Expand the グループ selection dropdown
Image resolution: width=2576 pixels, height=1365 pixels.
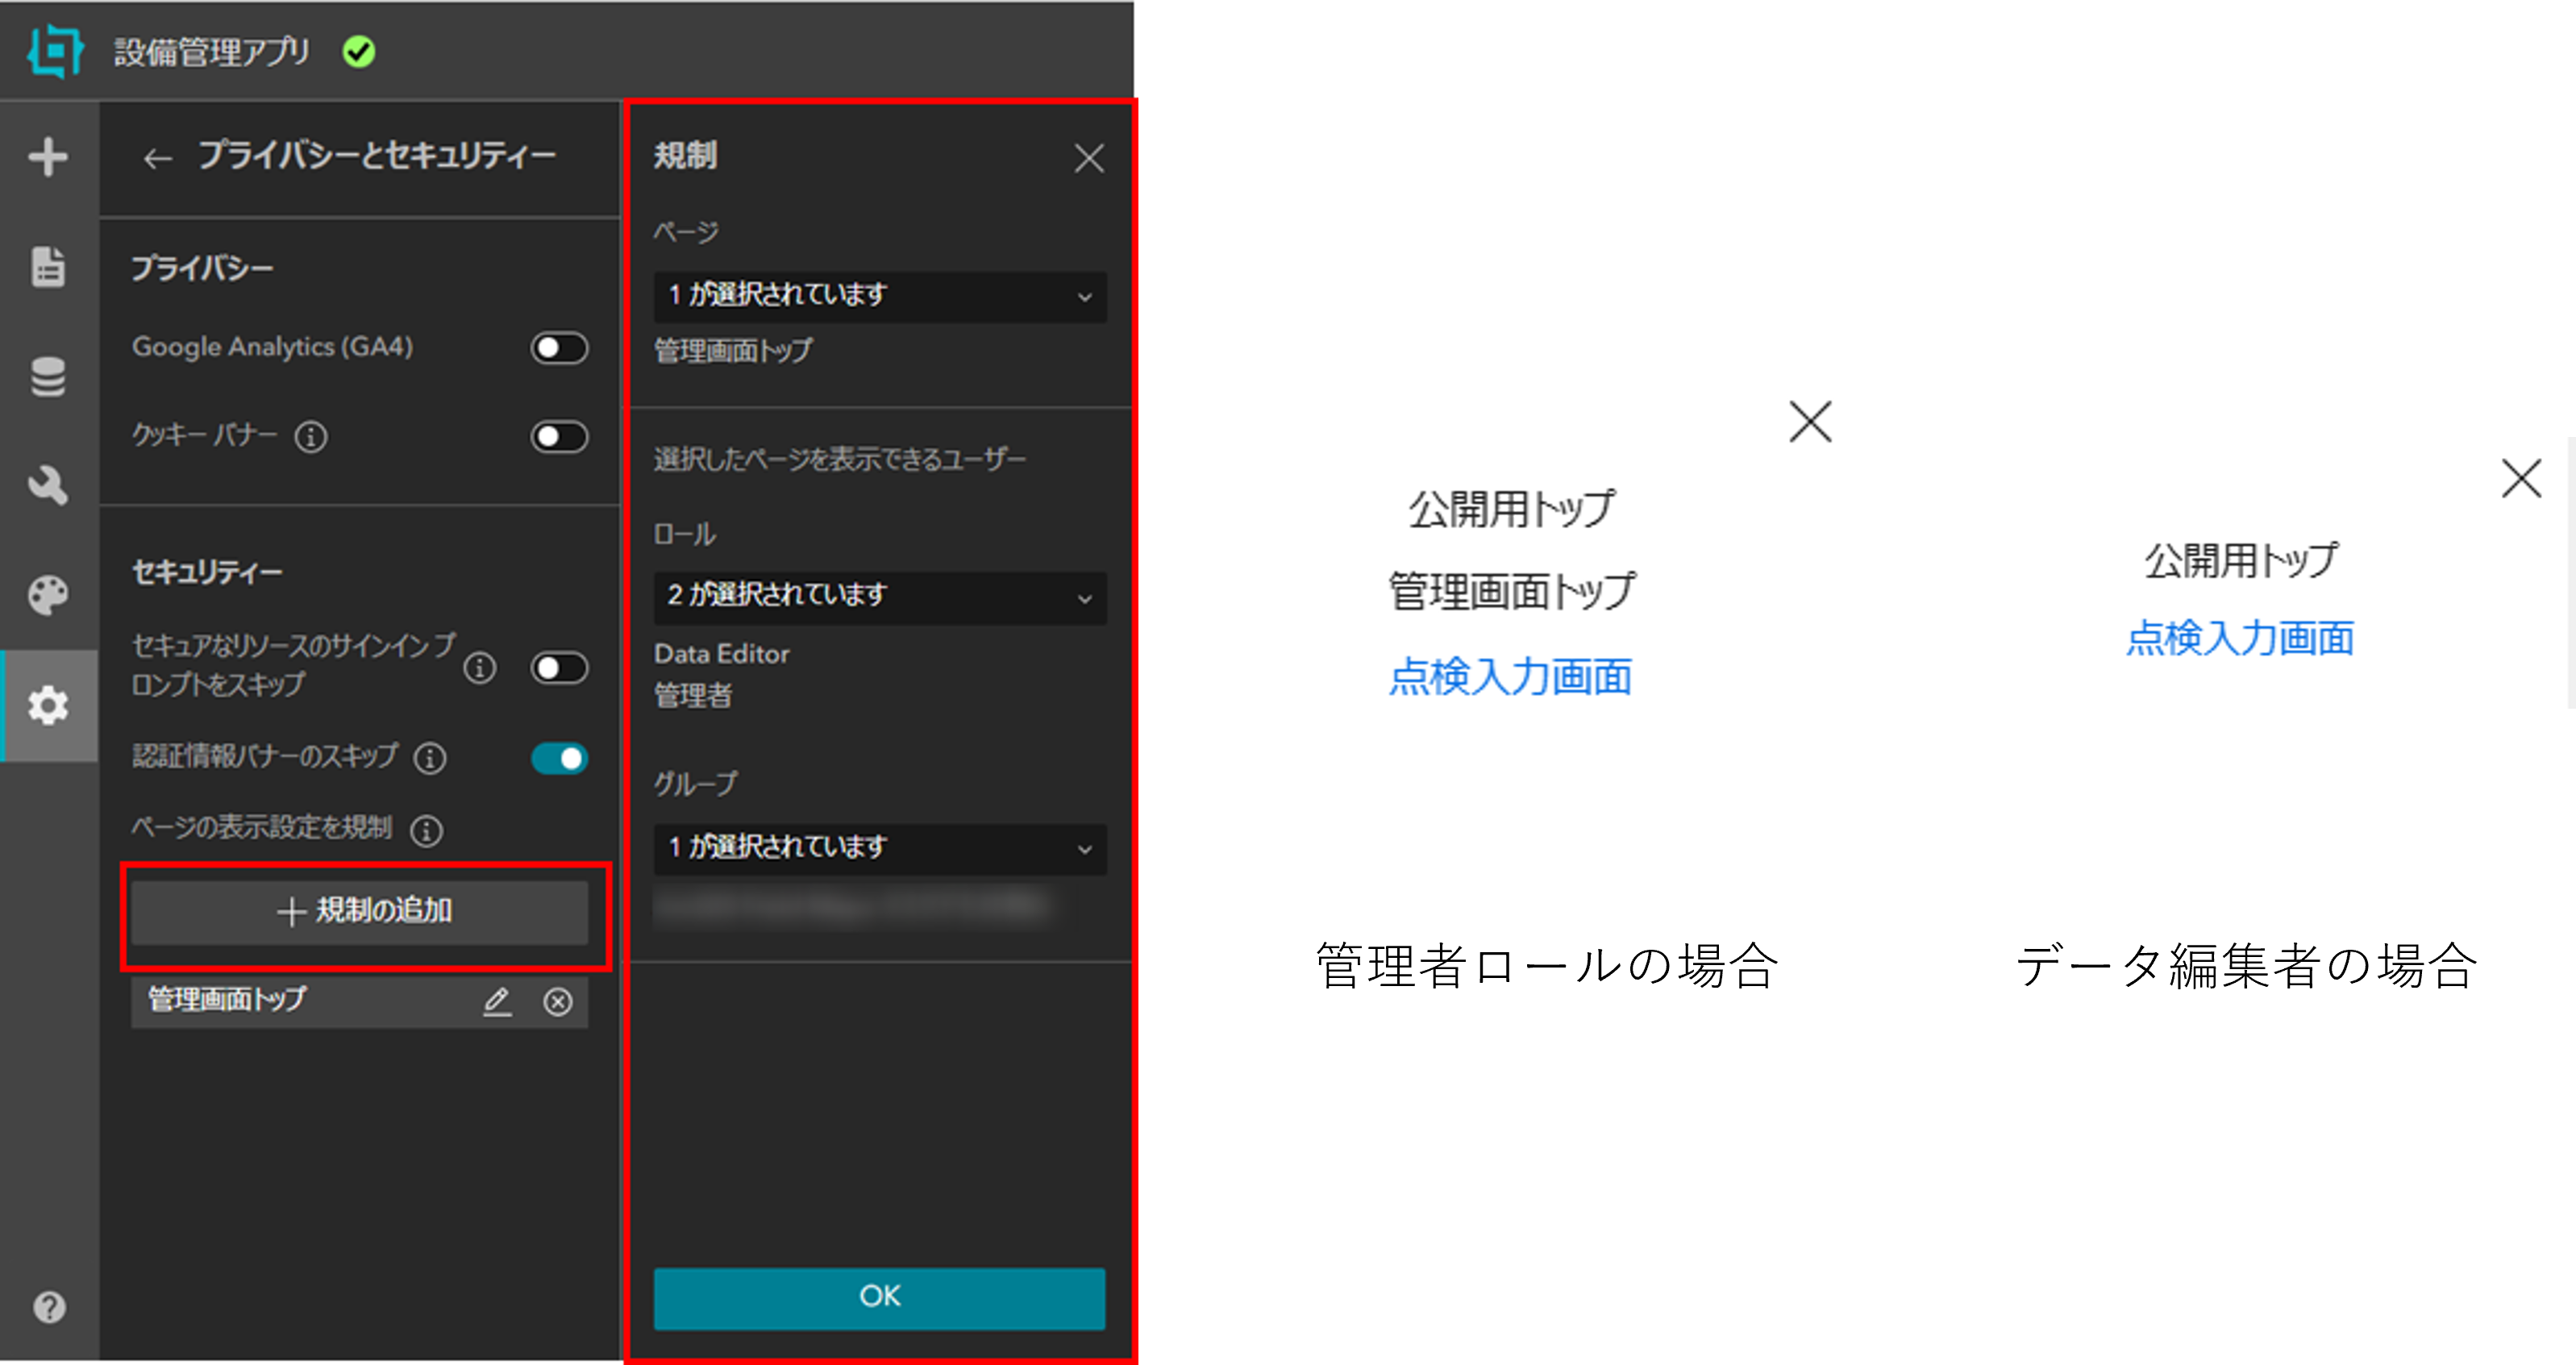pos(880,849)
